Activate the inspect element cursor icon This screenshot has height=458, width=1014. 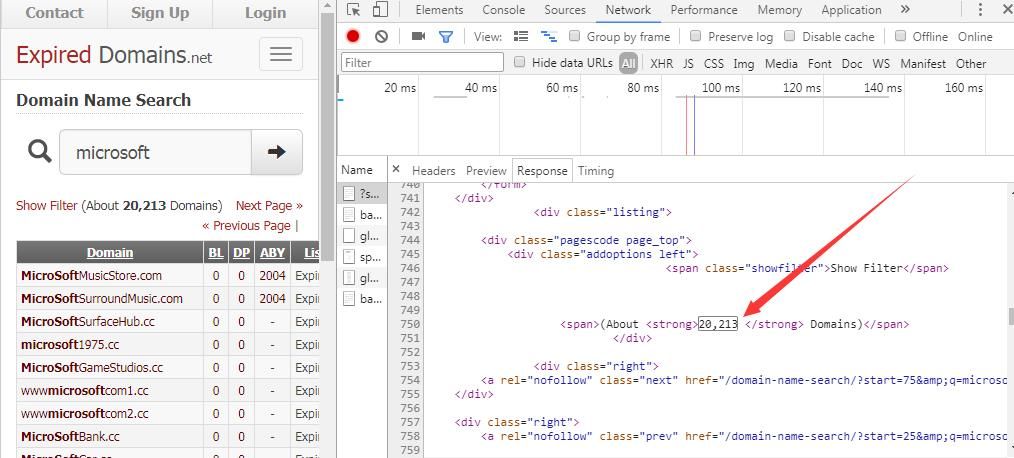[354, 10]
